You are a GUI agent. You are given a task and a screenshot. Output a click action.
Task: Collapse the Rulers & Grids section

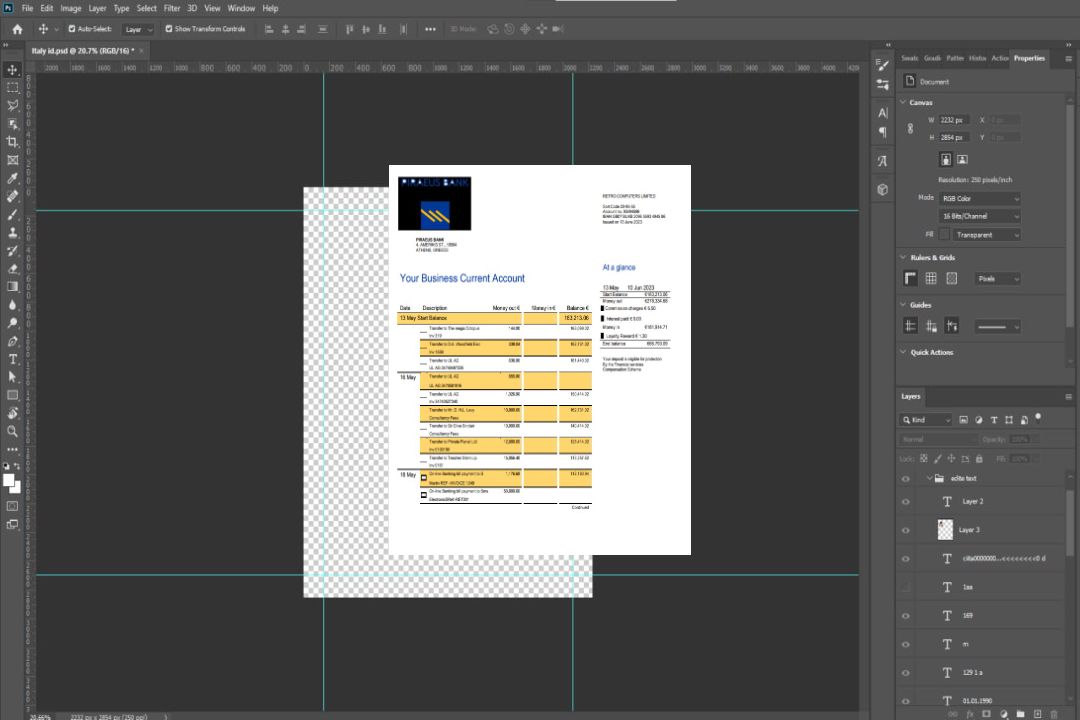point(904,258)
